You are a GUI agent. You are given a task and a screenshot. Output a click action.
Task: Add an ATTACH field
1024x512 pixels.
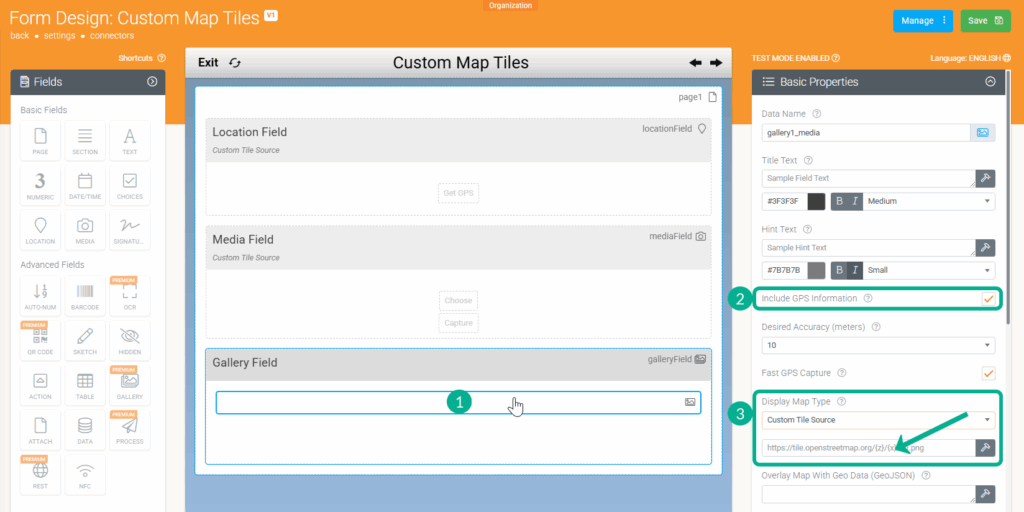40,430
